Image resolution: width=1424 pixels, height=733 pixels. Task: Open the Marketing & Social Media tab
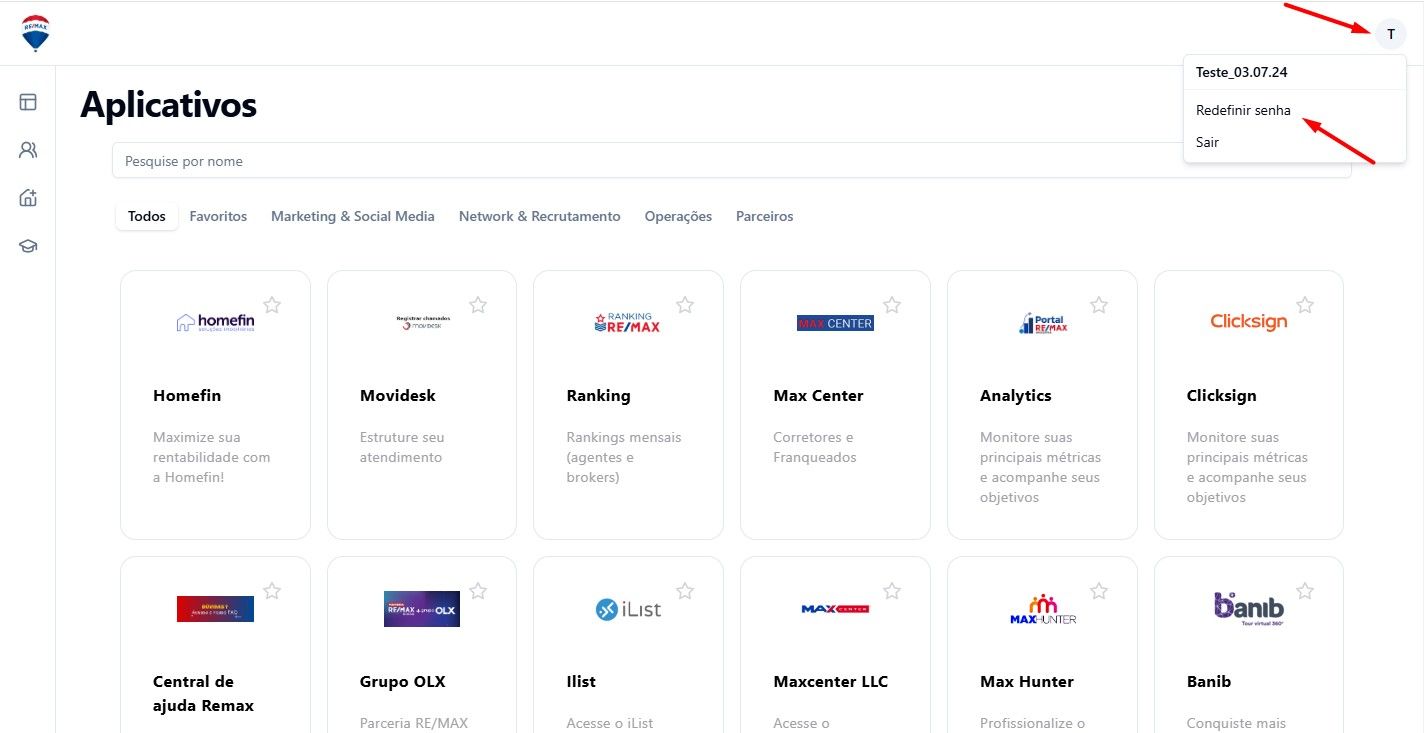tap(353, 216)
